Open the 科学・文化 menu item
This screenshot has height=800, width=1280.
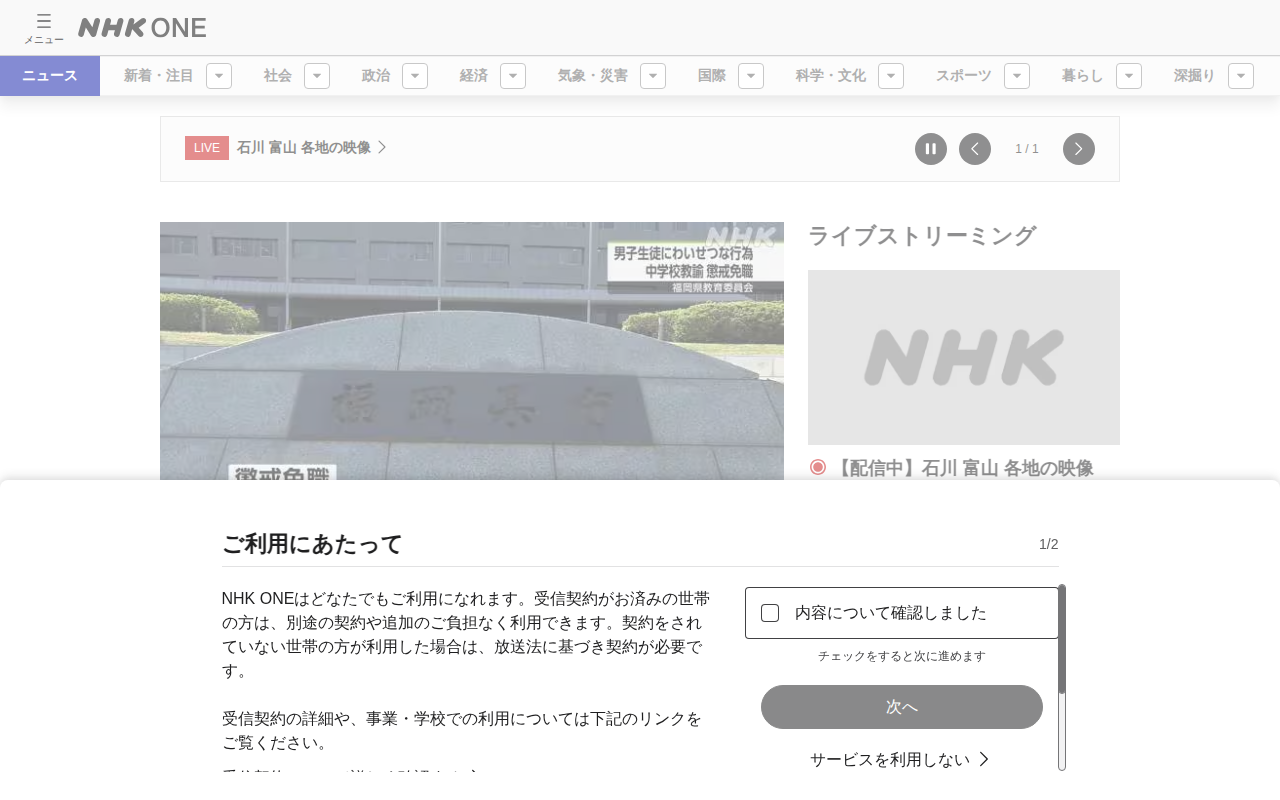(831, 76)
